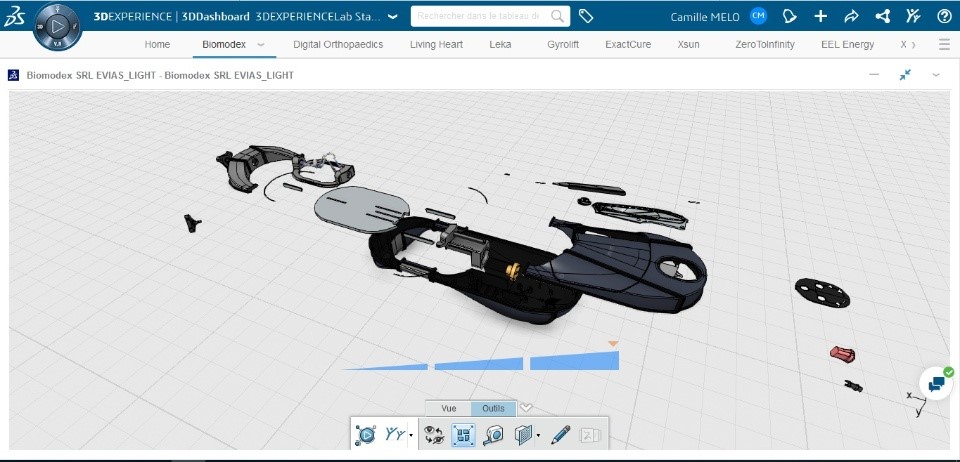Click the XY axis orientation triad

pyautogui.click(x=917, y=402)
